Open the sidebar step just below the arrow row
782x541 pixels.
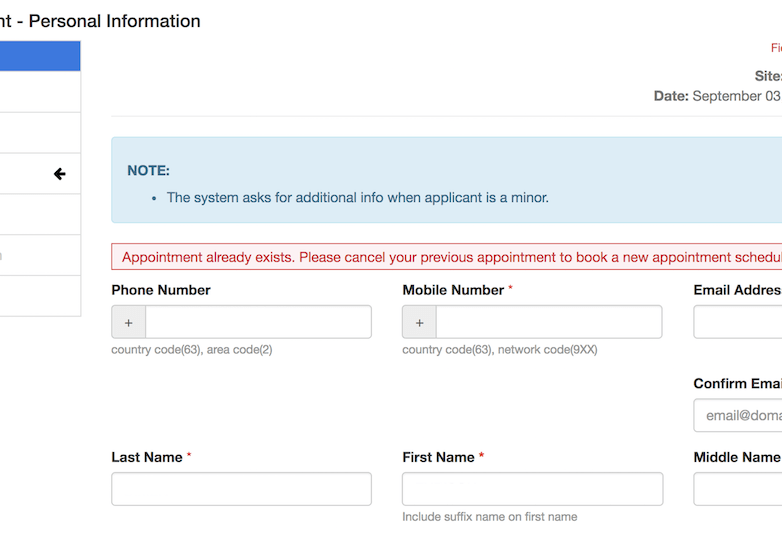[39, 215]
